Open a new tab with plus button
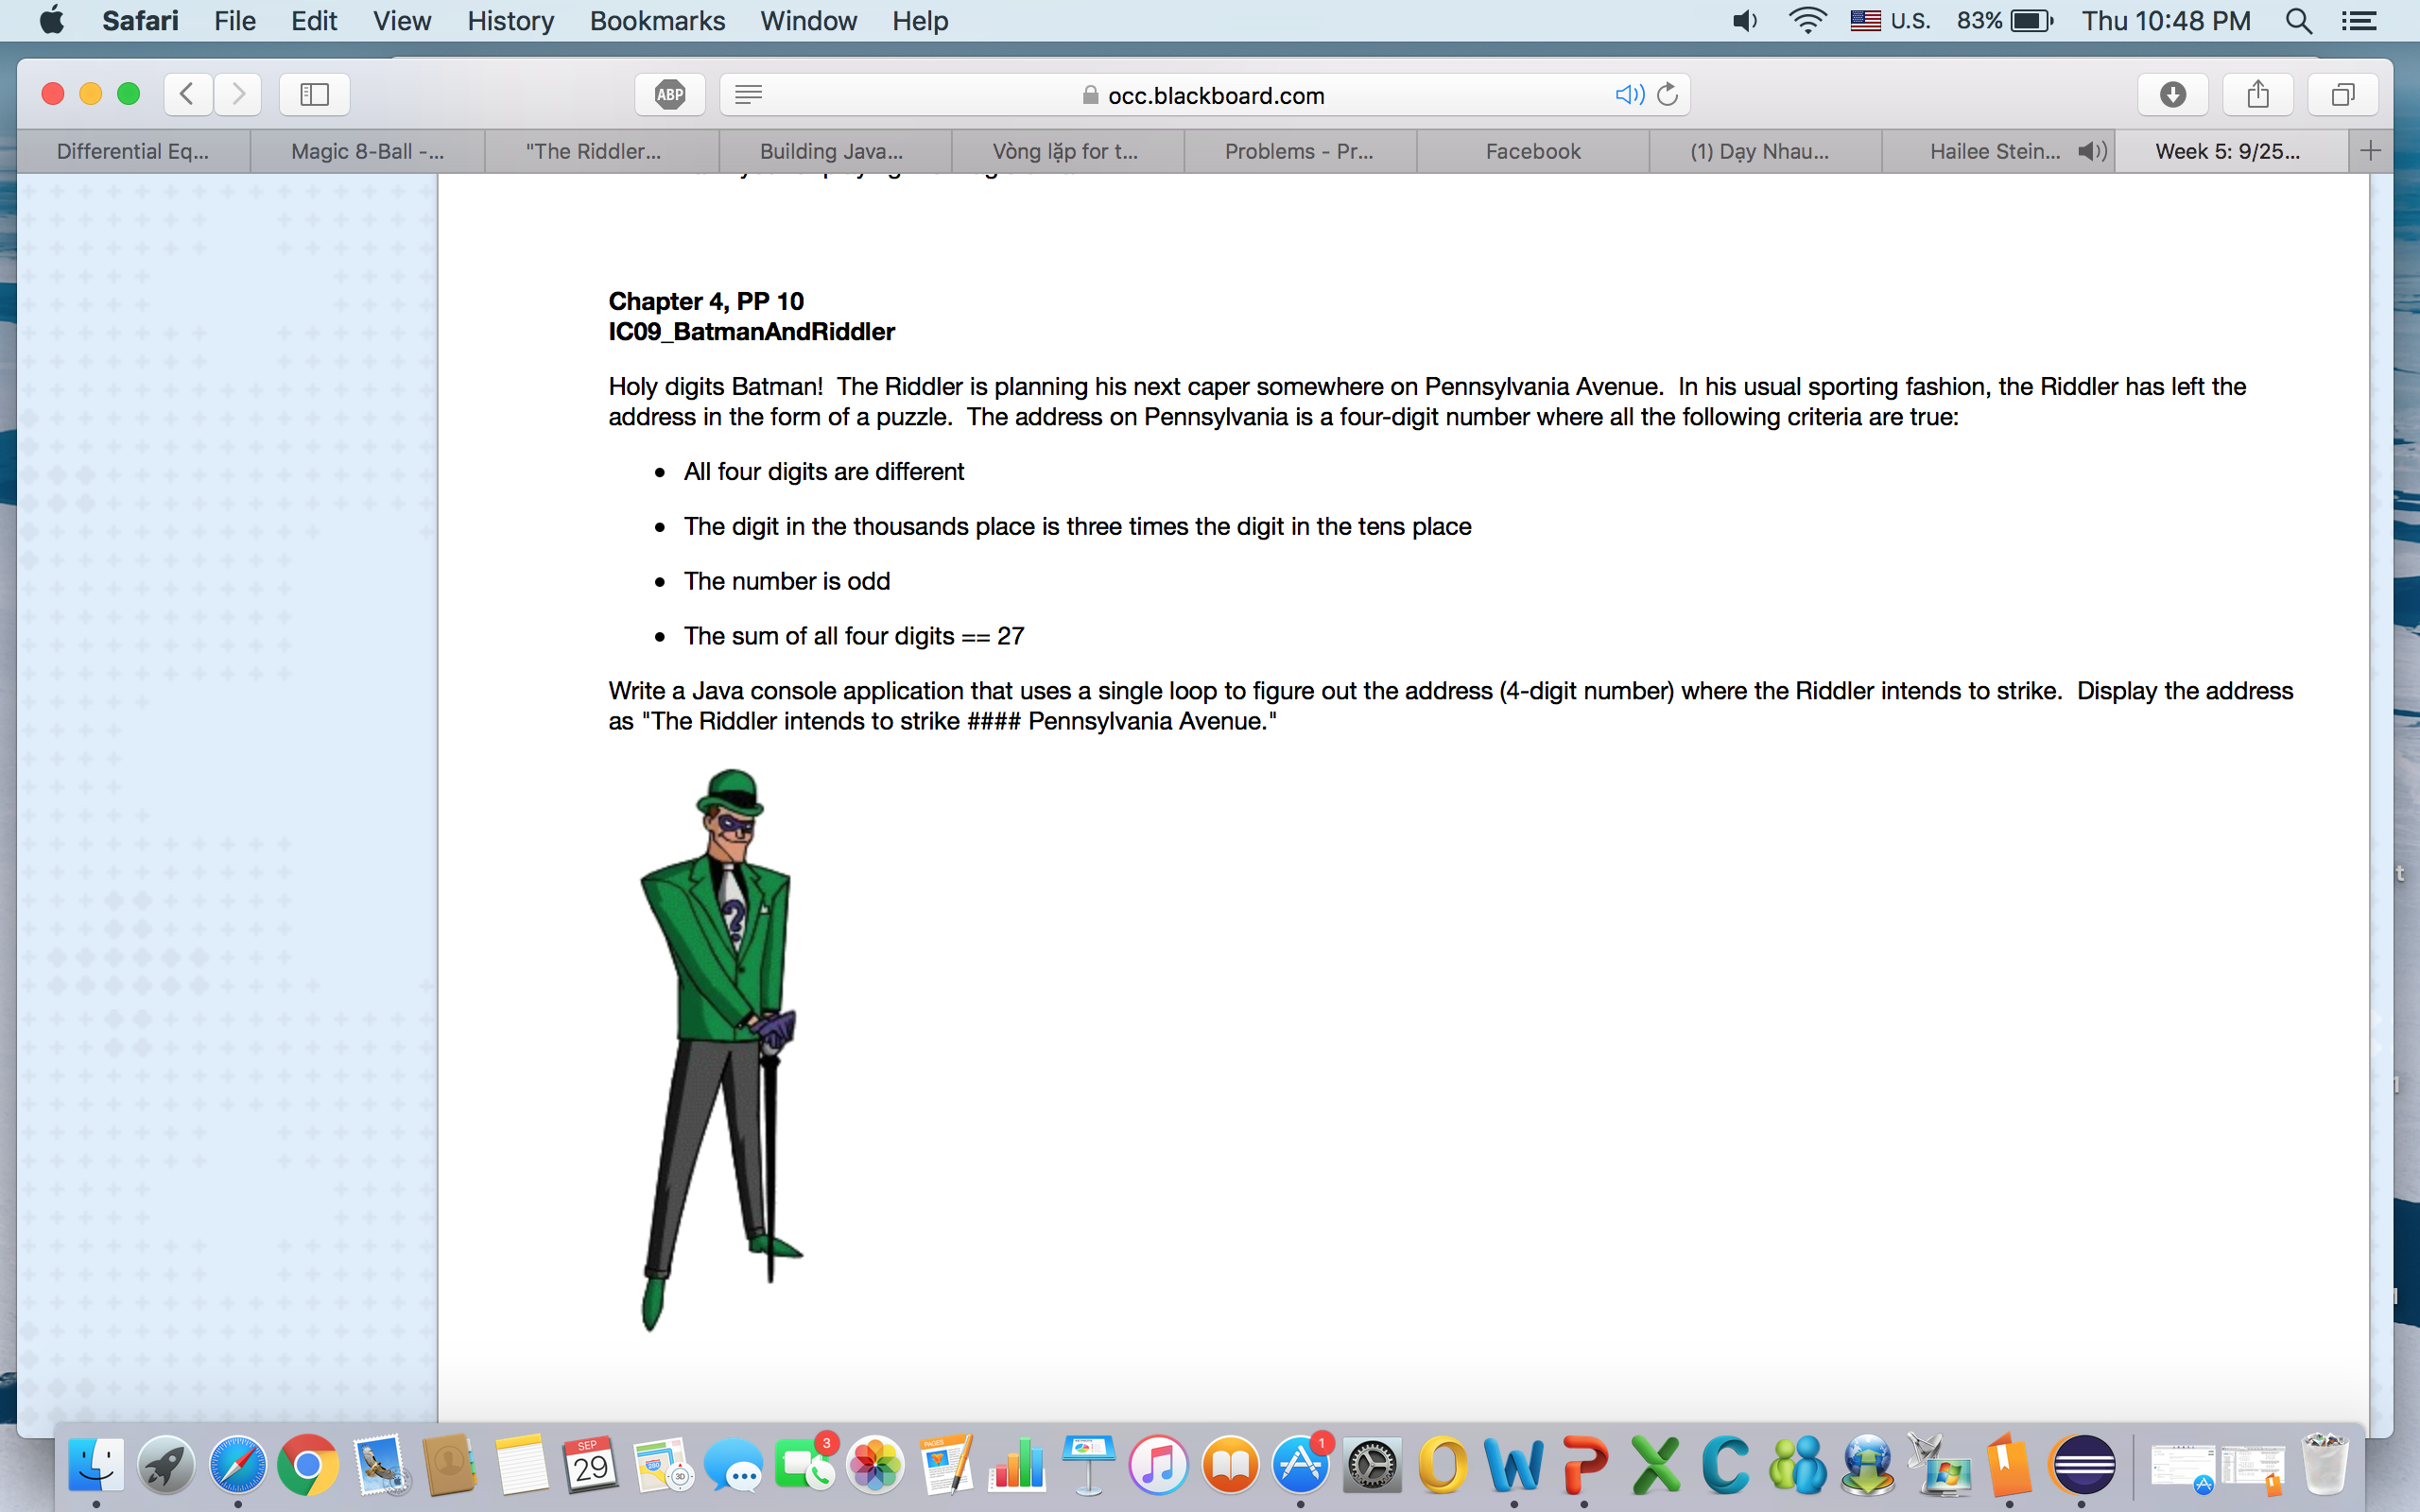 tap(2370, 151)
